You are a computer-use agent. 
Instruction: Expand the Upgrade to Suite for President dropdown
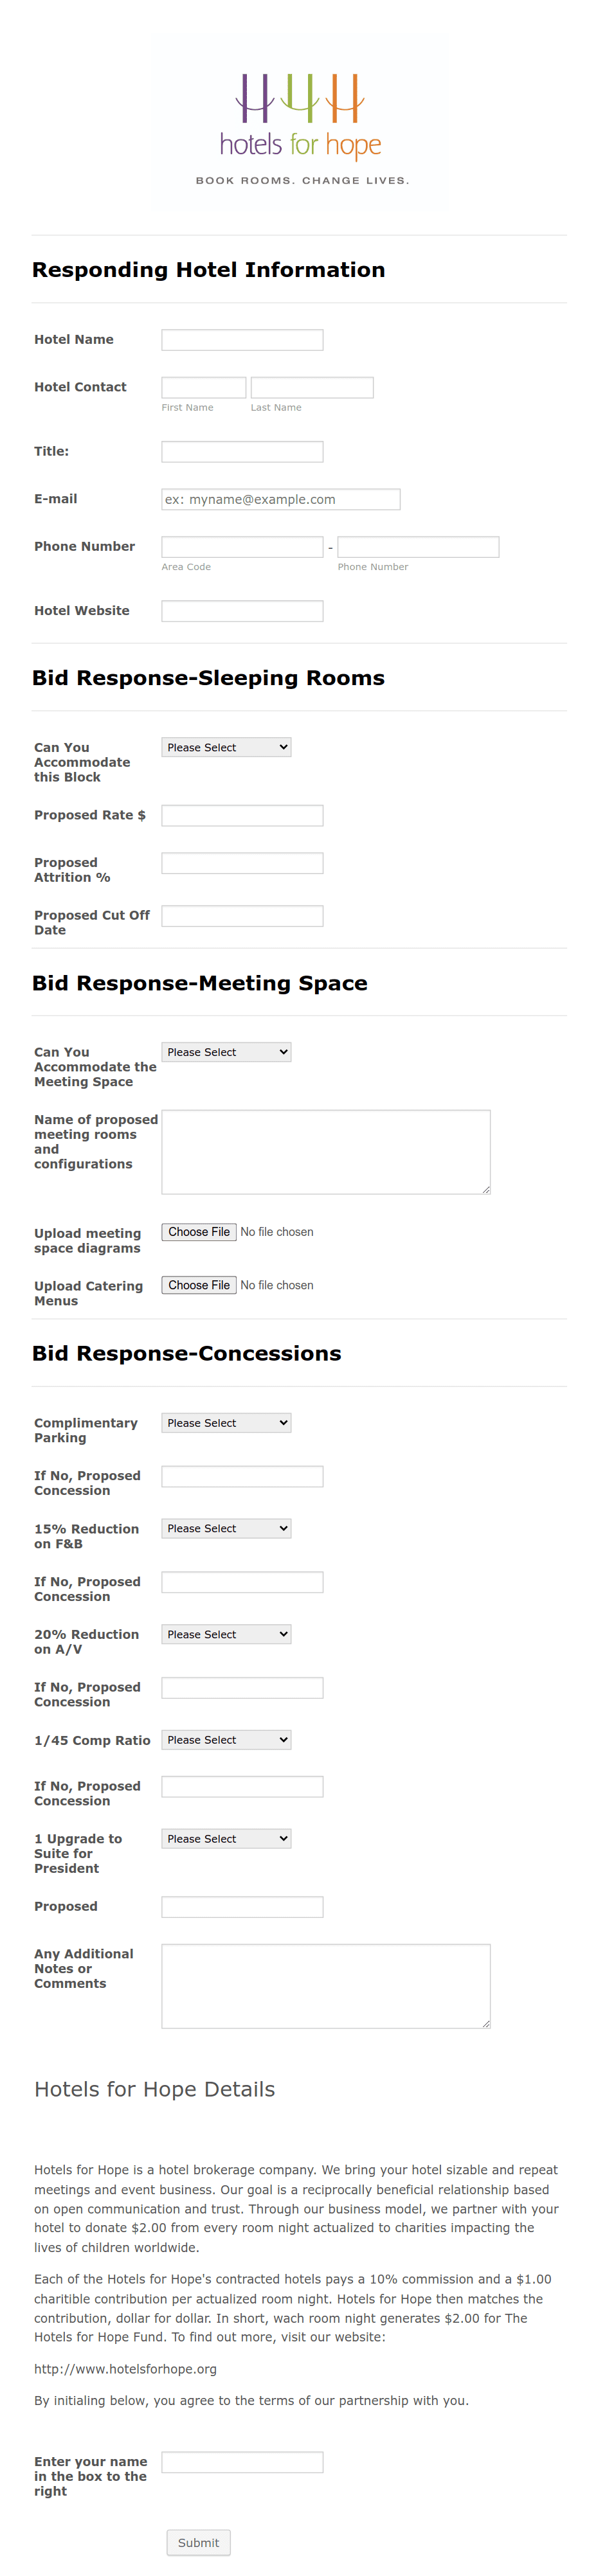[226, 1838]
